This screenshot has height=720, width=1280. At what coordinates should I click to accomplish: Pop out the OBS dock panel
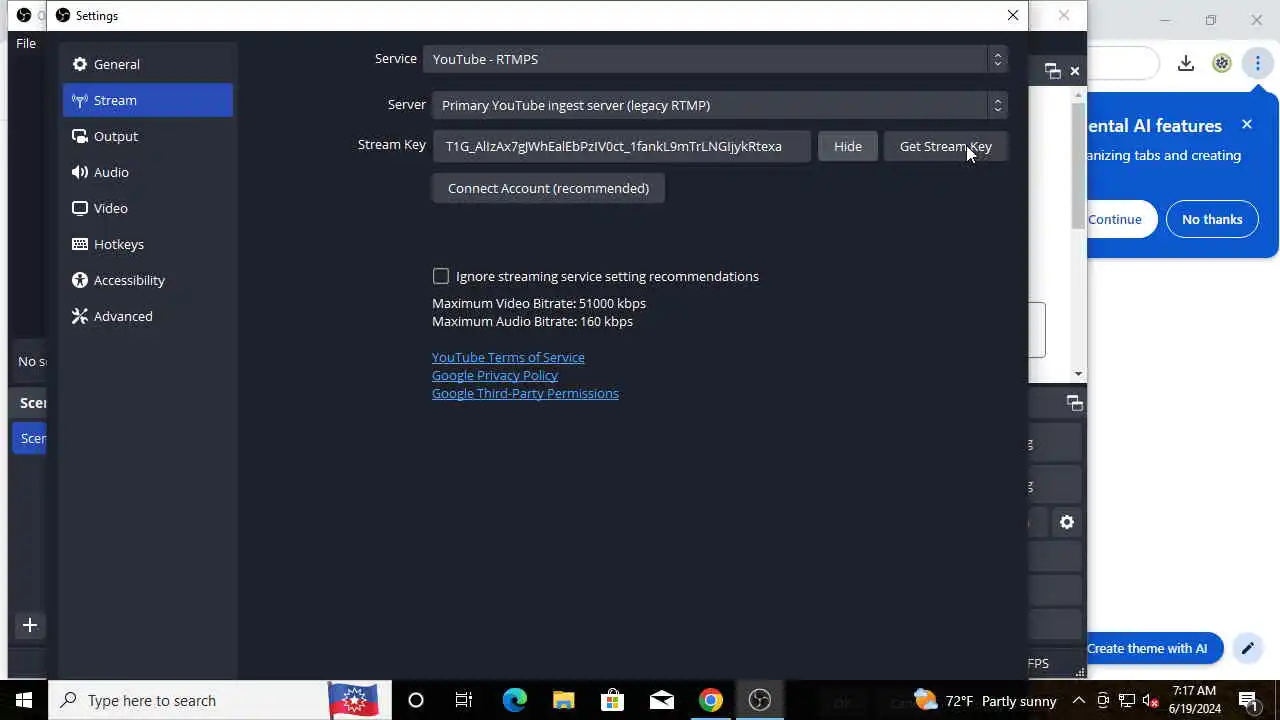tap(1052, 71)
